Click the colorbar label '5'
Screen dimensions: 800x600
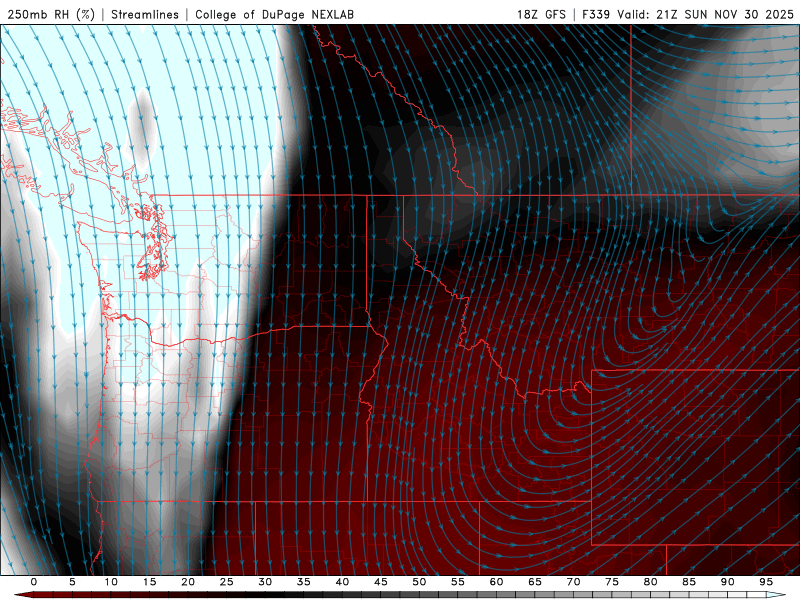pos(72,582)
